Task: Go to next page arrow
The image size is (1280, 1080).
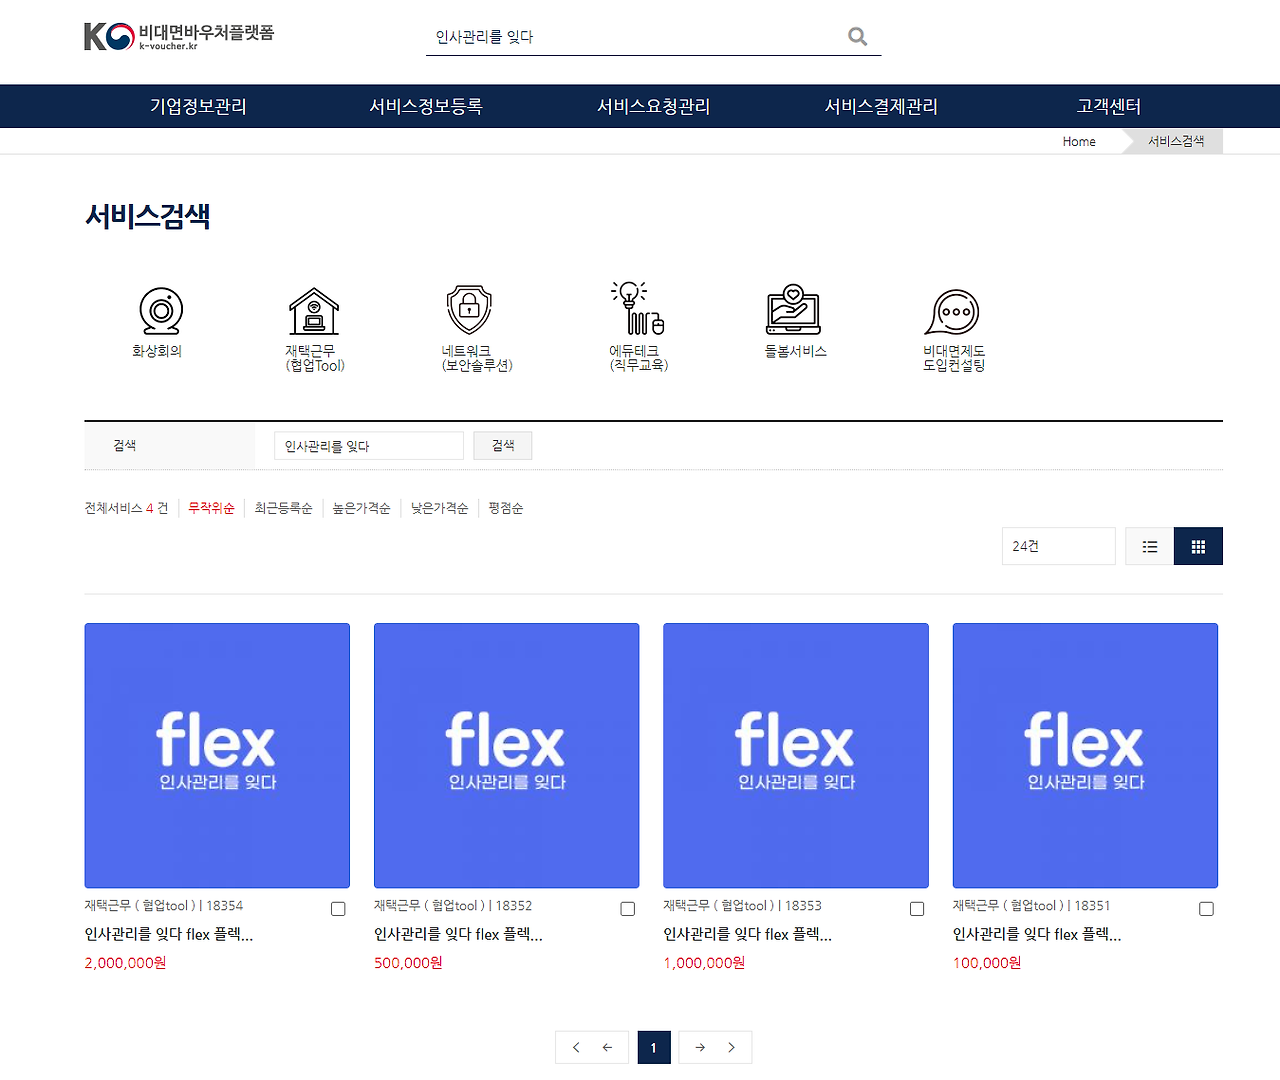Action: [700, 1047]
